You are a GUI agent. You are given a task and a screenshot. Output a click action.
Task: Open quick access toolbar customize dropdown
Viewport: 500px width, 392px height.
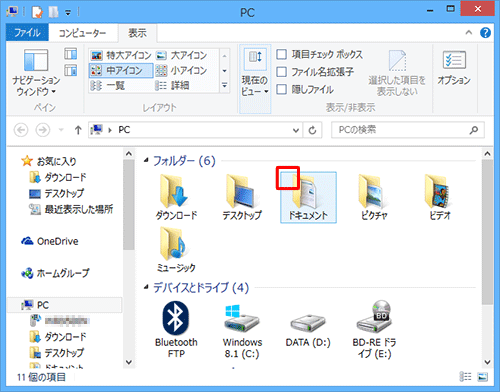[68, 13]
